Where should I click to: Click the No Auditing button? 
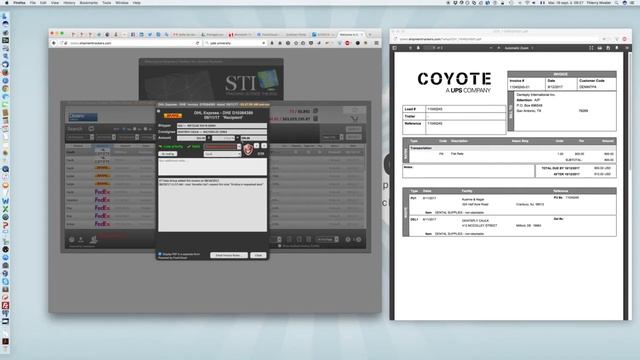pyautogui.click(x=168, y=154)
